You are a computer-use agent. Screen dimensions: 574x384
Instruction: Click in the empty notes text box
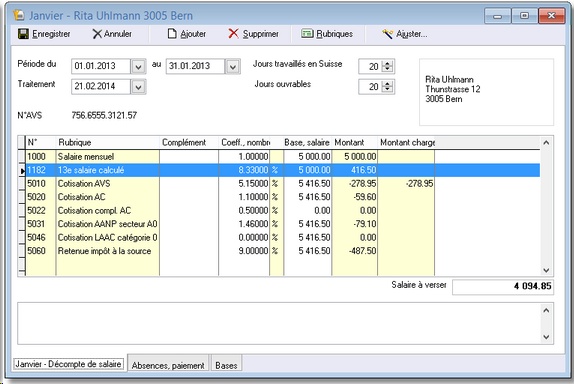(279, 323)
